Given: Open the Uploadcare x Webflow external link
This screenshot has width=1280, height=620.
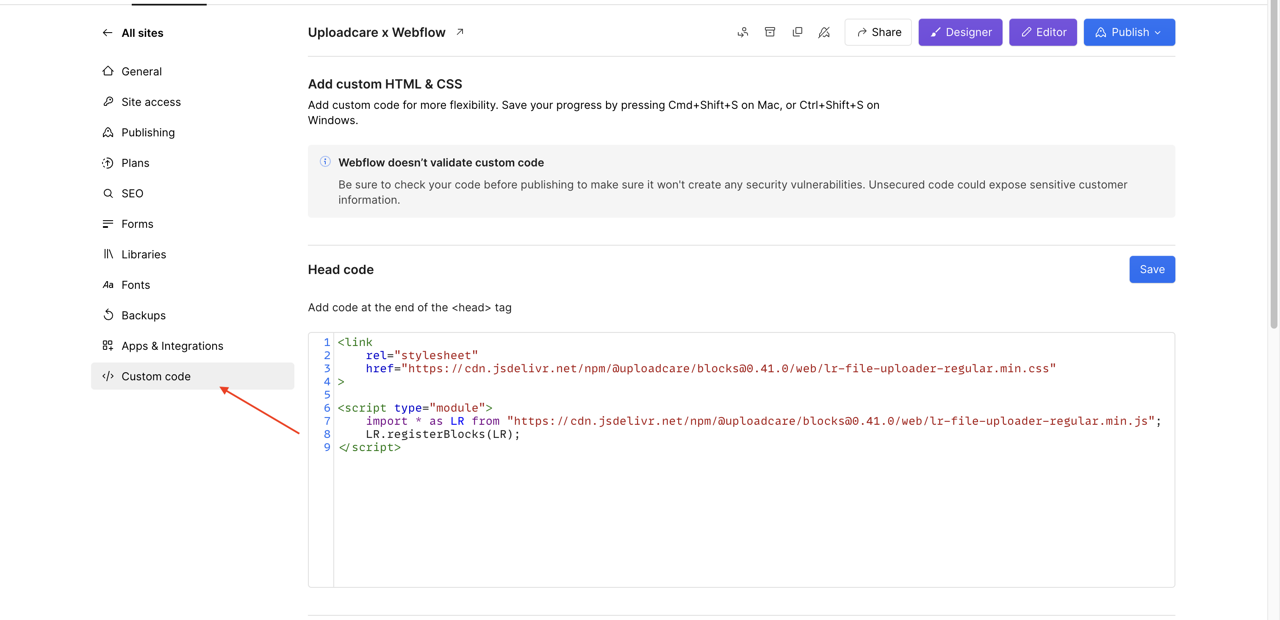Looking at the screenshot, I should tap(459, 31).
